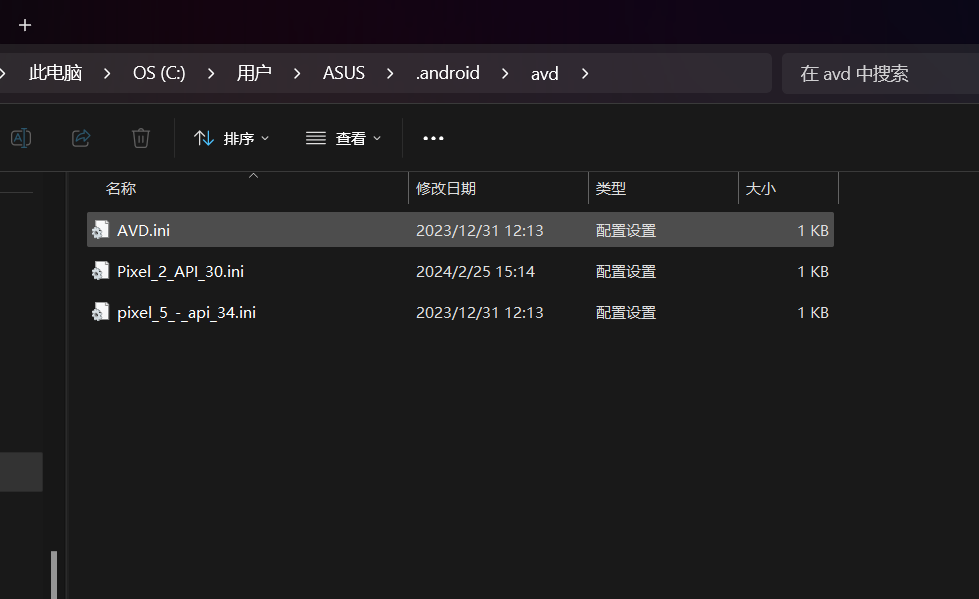Expand the chevron after avd
Screen dimensions: 979x599
point(585,74)
